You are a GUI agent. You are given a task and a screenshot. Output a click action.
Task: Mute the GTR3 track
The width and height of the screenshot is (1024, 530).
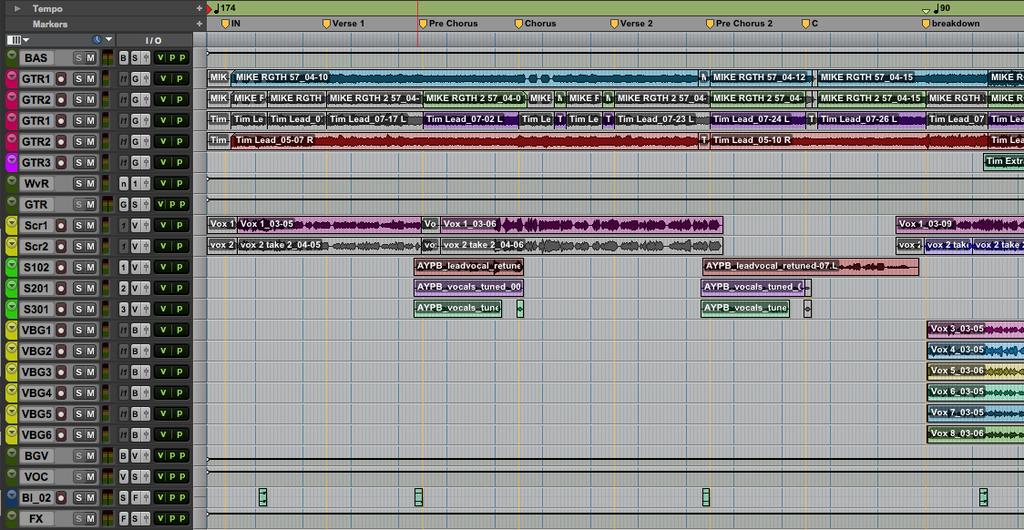[x=91, y=163]
